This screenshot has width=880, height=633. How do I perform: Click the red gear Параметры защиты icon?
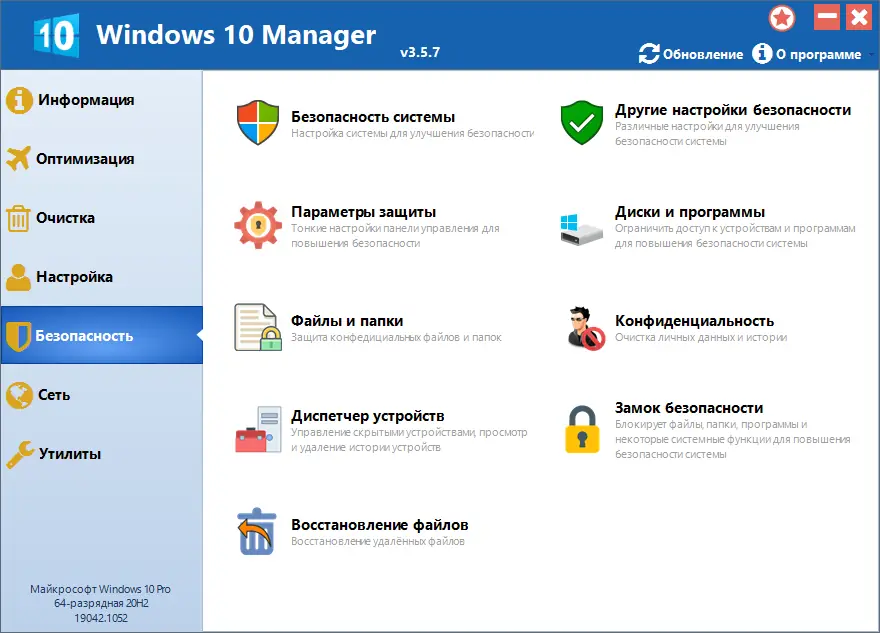(258, 225)
